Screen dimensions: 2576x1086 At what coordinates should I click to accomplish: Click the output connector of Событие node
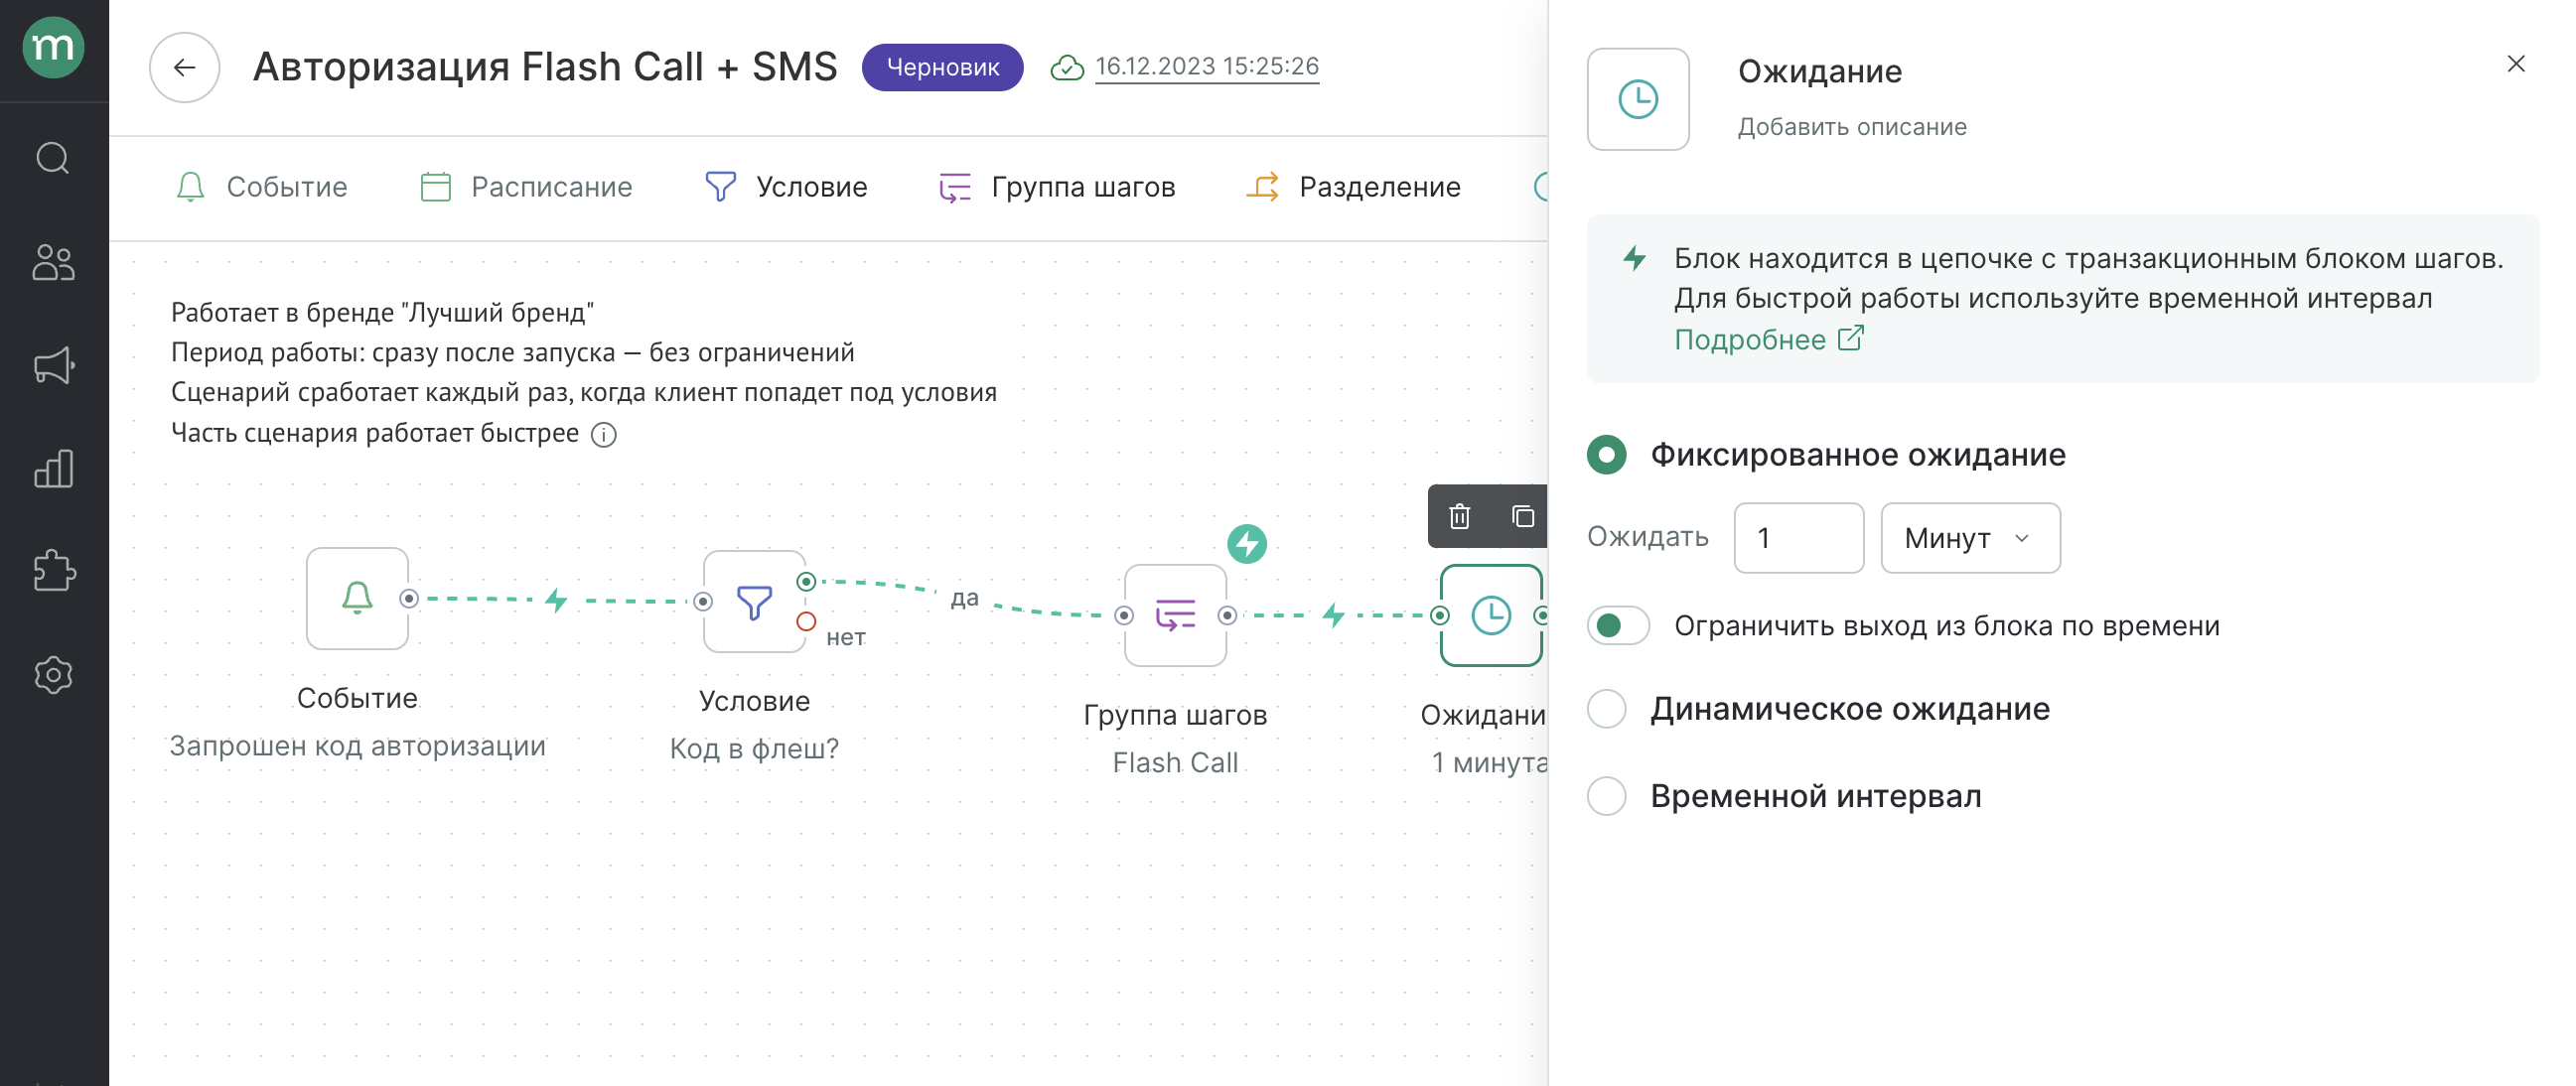coord(409,598)
